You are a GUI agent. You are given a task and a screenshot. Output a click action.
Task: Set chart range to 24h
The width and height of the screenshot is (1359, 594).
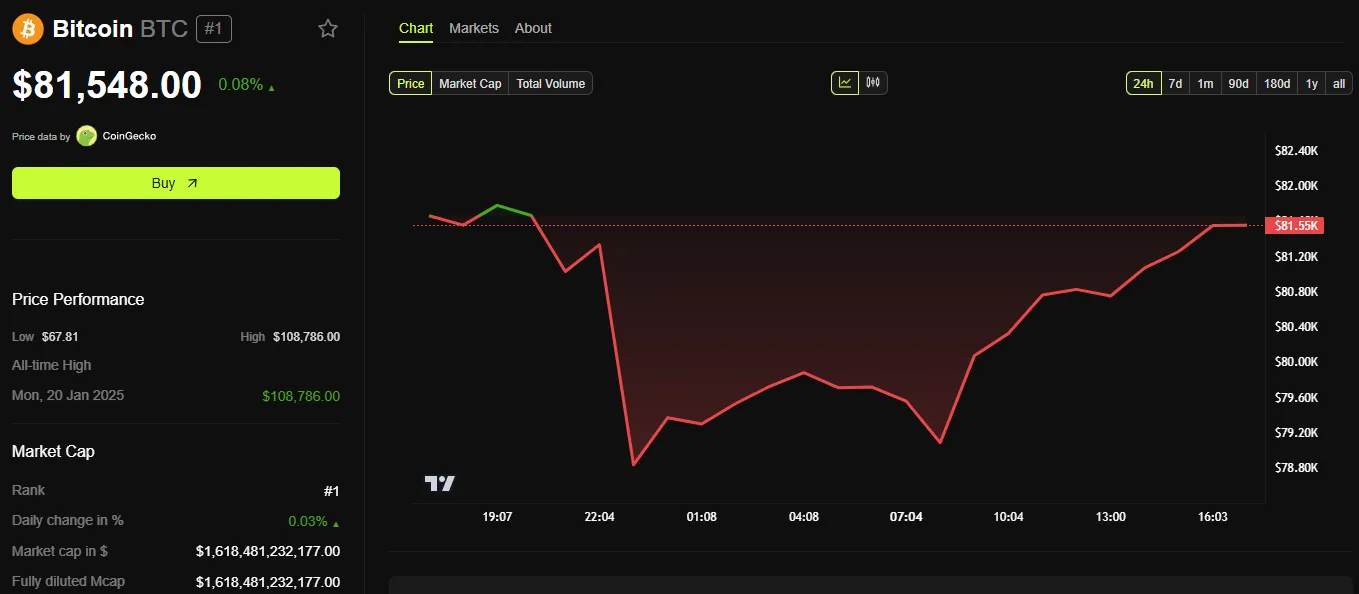click(1143, 83)
